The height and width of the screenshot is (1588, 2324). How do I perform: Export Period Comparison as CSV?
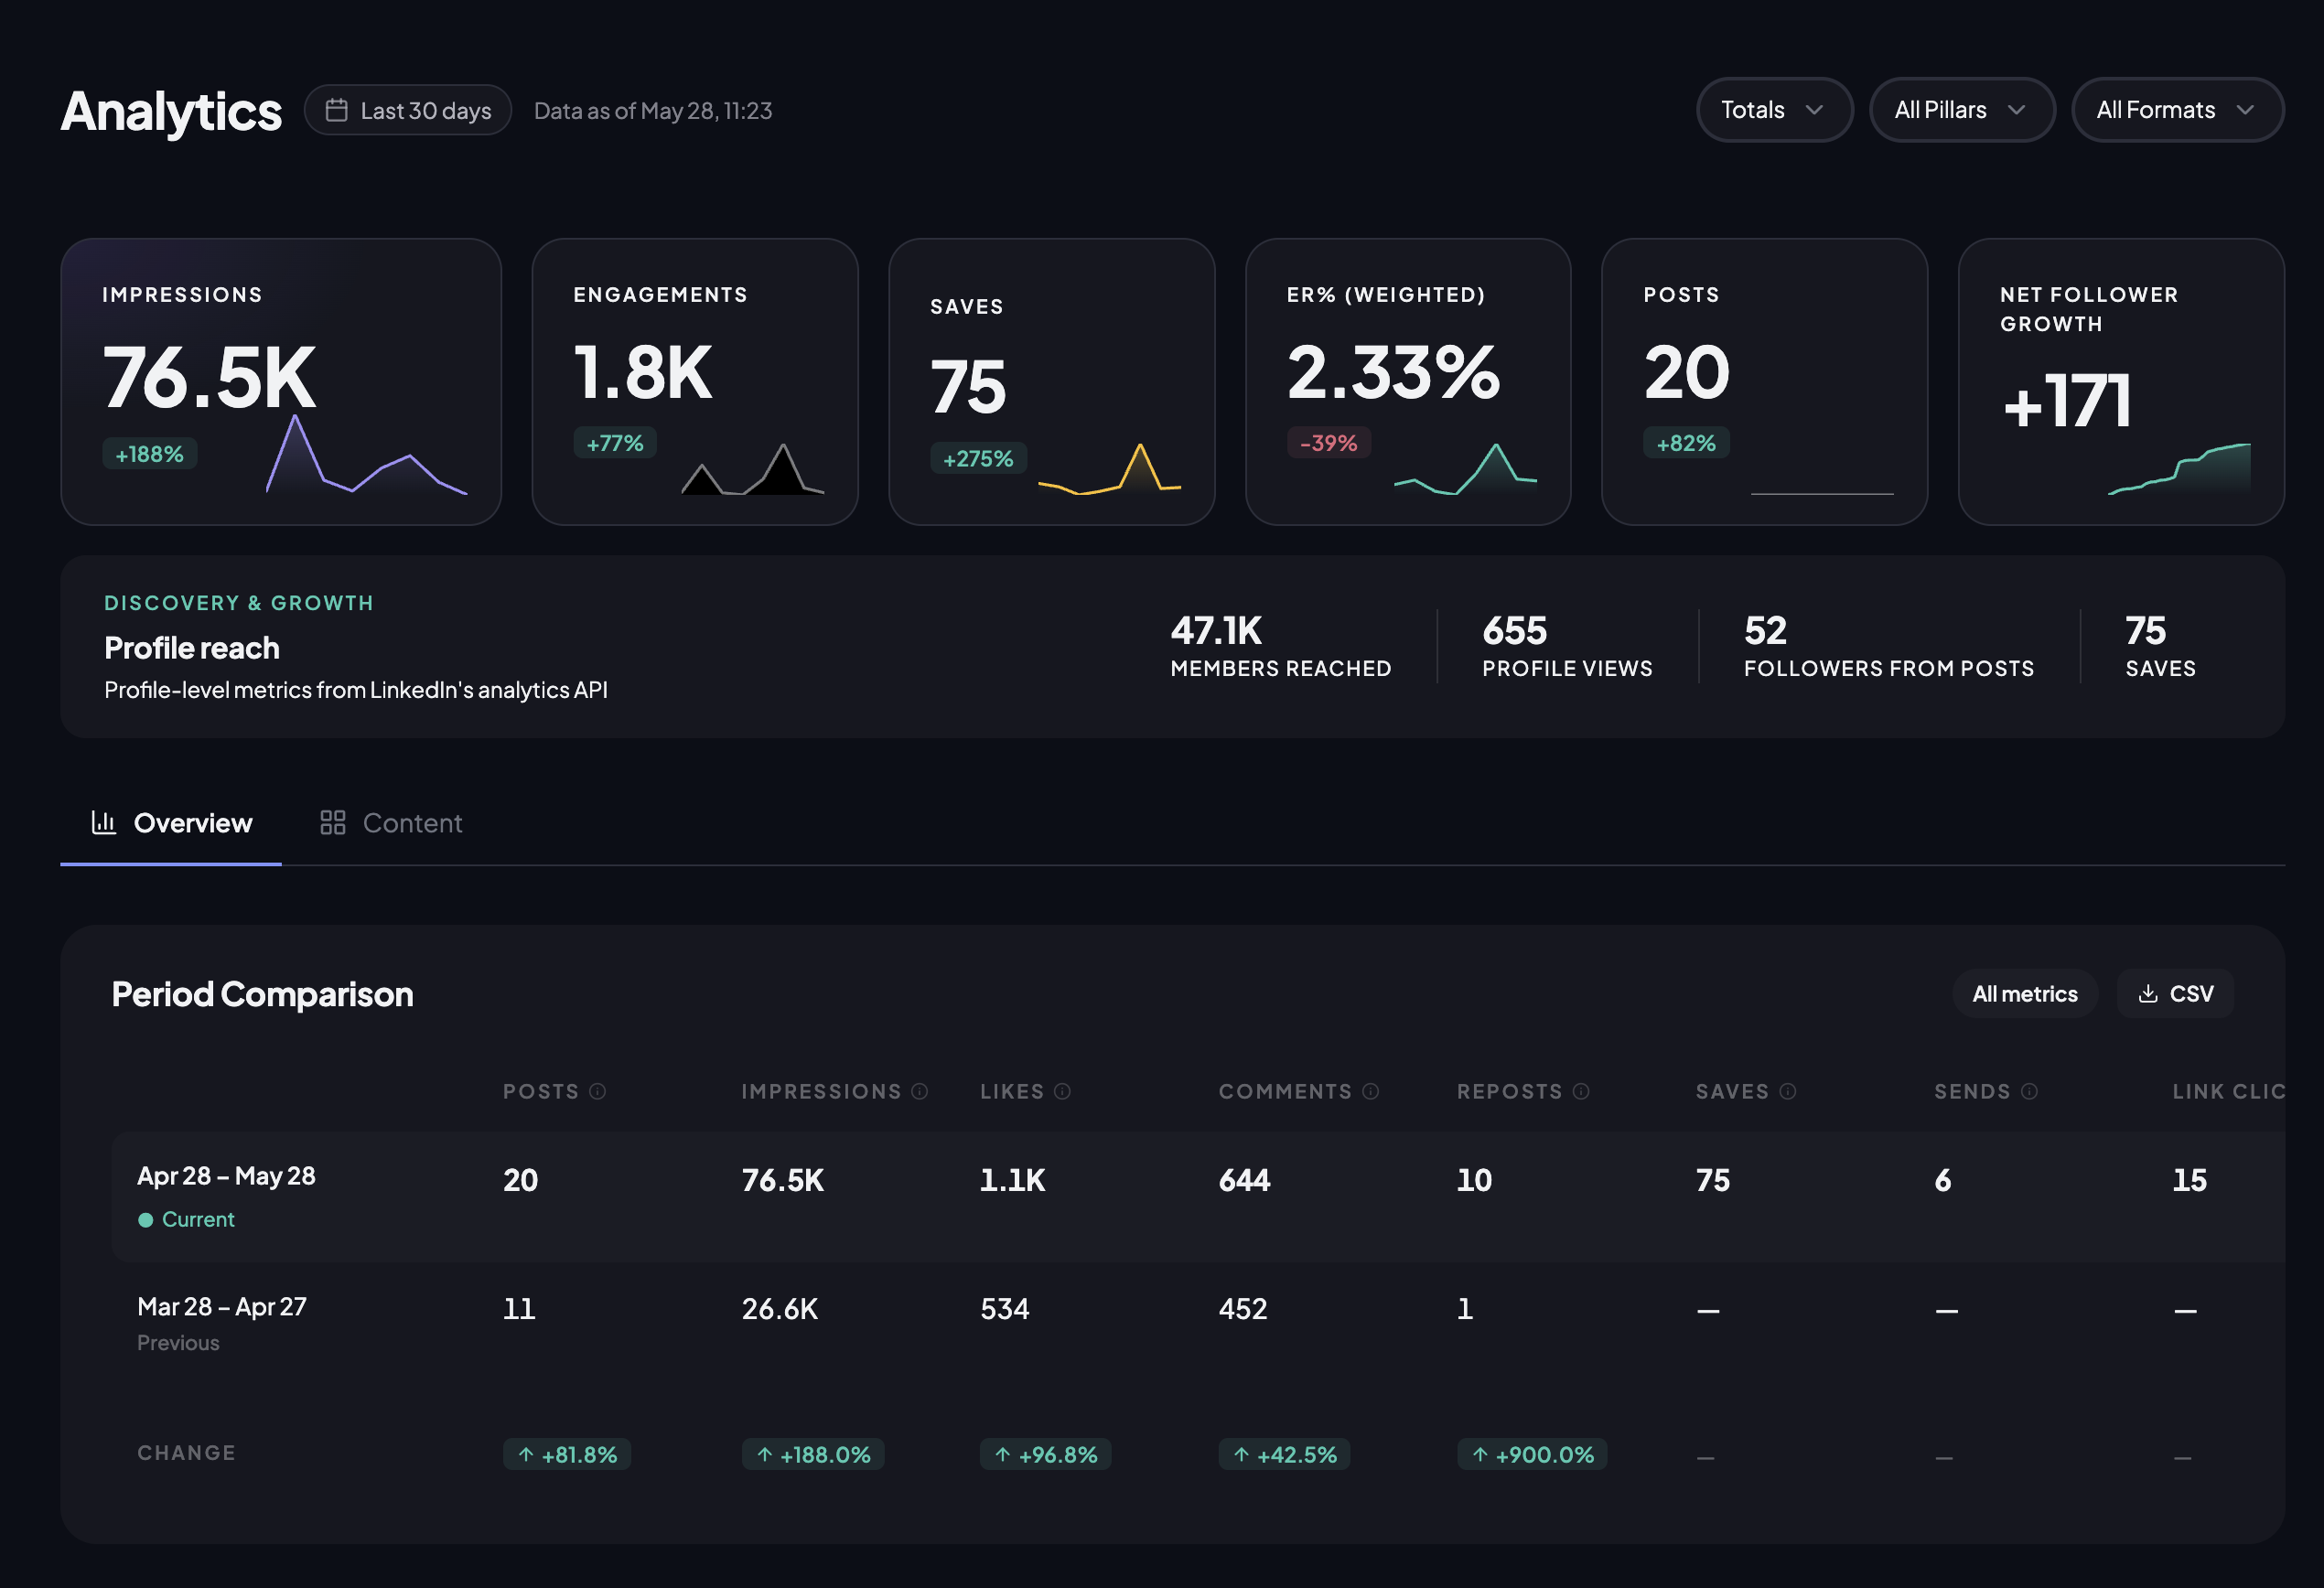point(2175,993)
